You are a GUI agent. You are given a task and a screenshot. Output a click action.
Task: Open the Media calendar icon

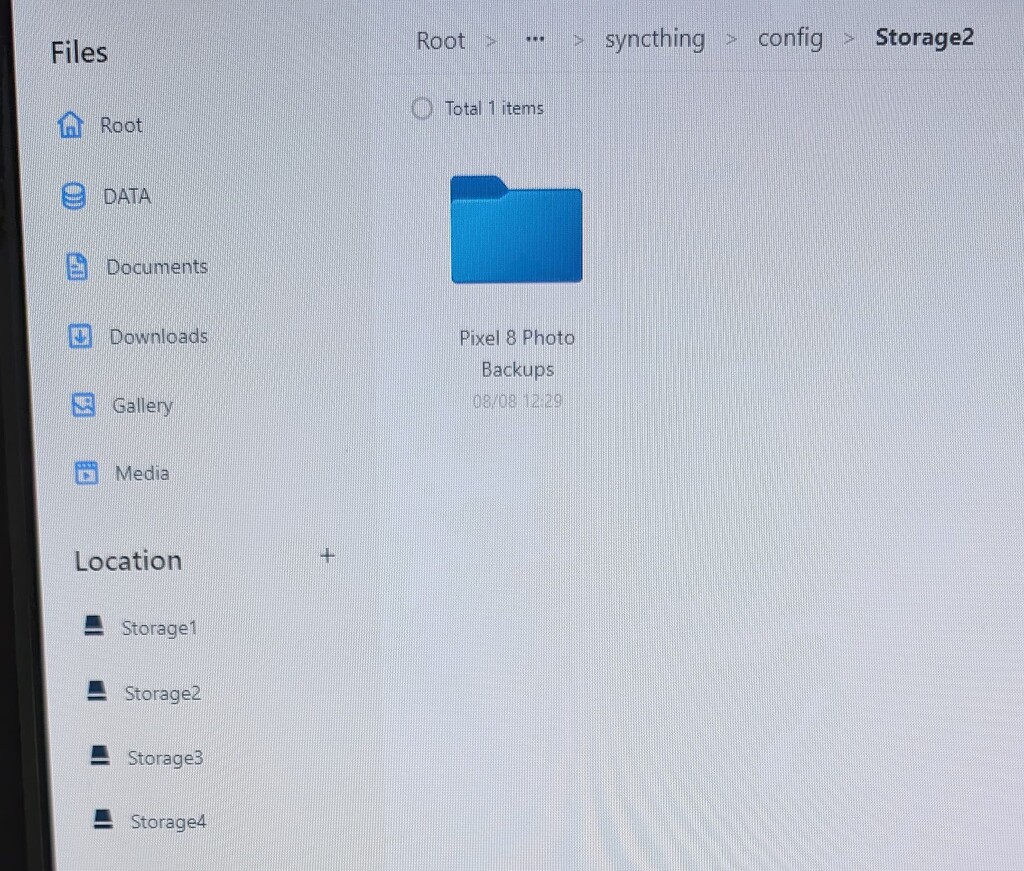click(x=86, y=472)
